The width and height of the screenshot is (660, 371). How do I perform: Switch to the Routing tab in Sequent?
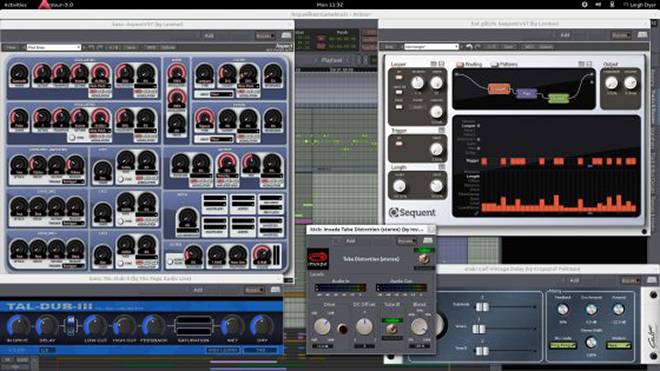pyautogui.click(x=470, y=64)
